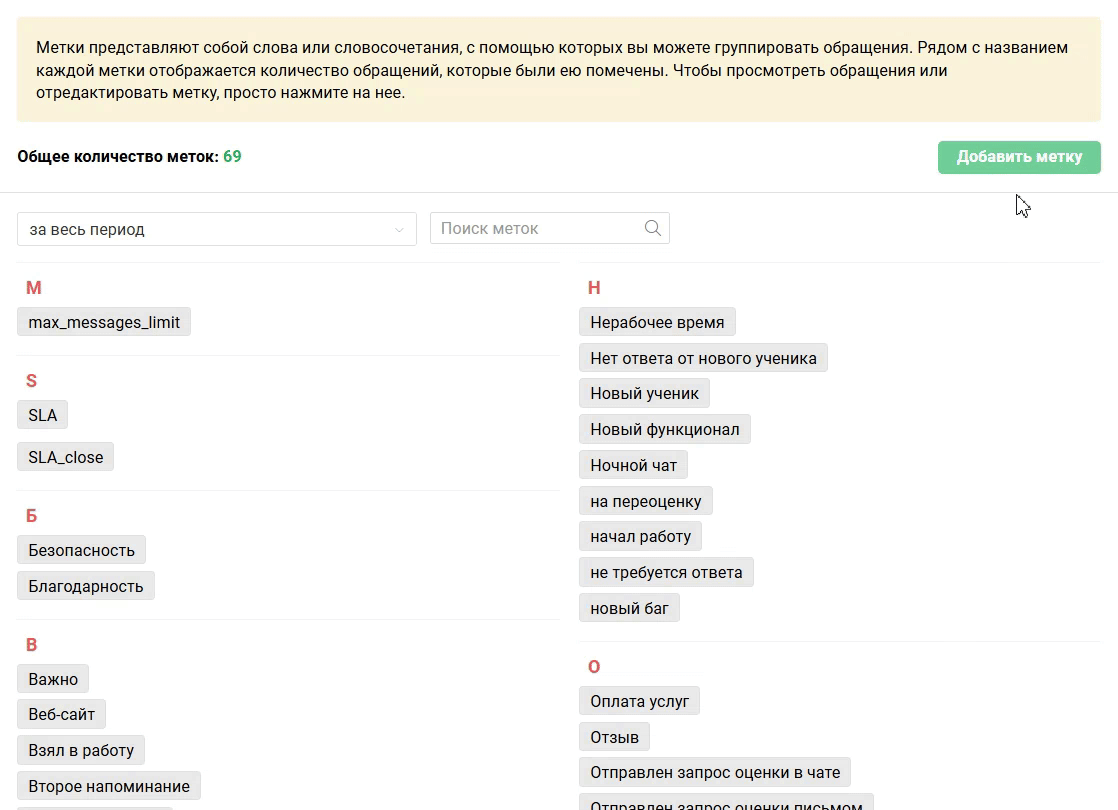Open 'Нет ответа от нового ученика' tag
1118x810 pixels.
pyautogui.click(x=703, y=358)
